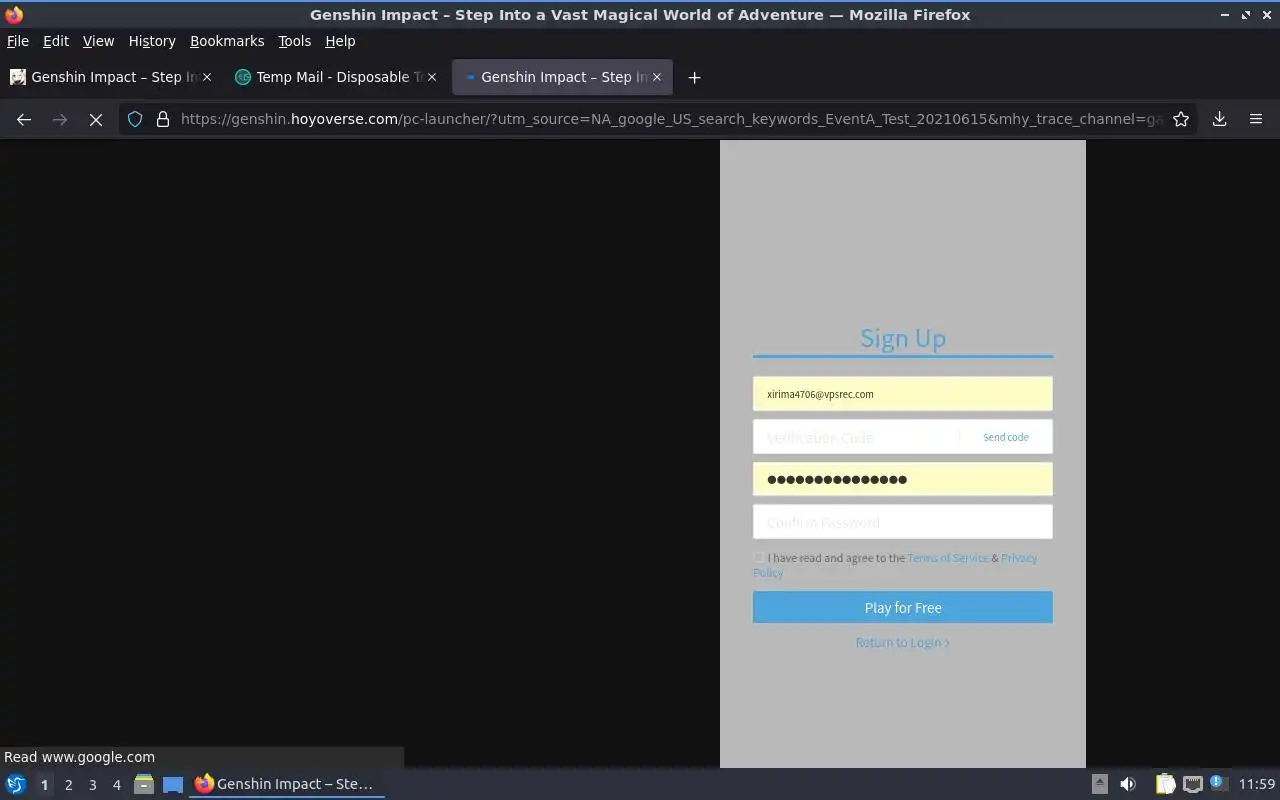Open the taskbar start menu icon
The image size is (1280, 800).
coord(16,784)
